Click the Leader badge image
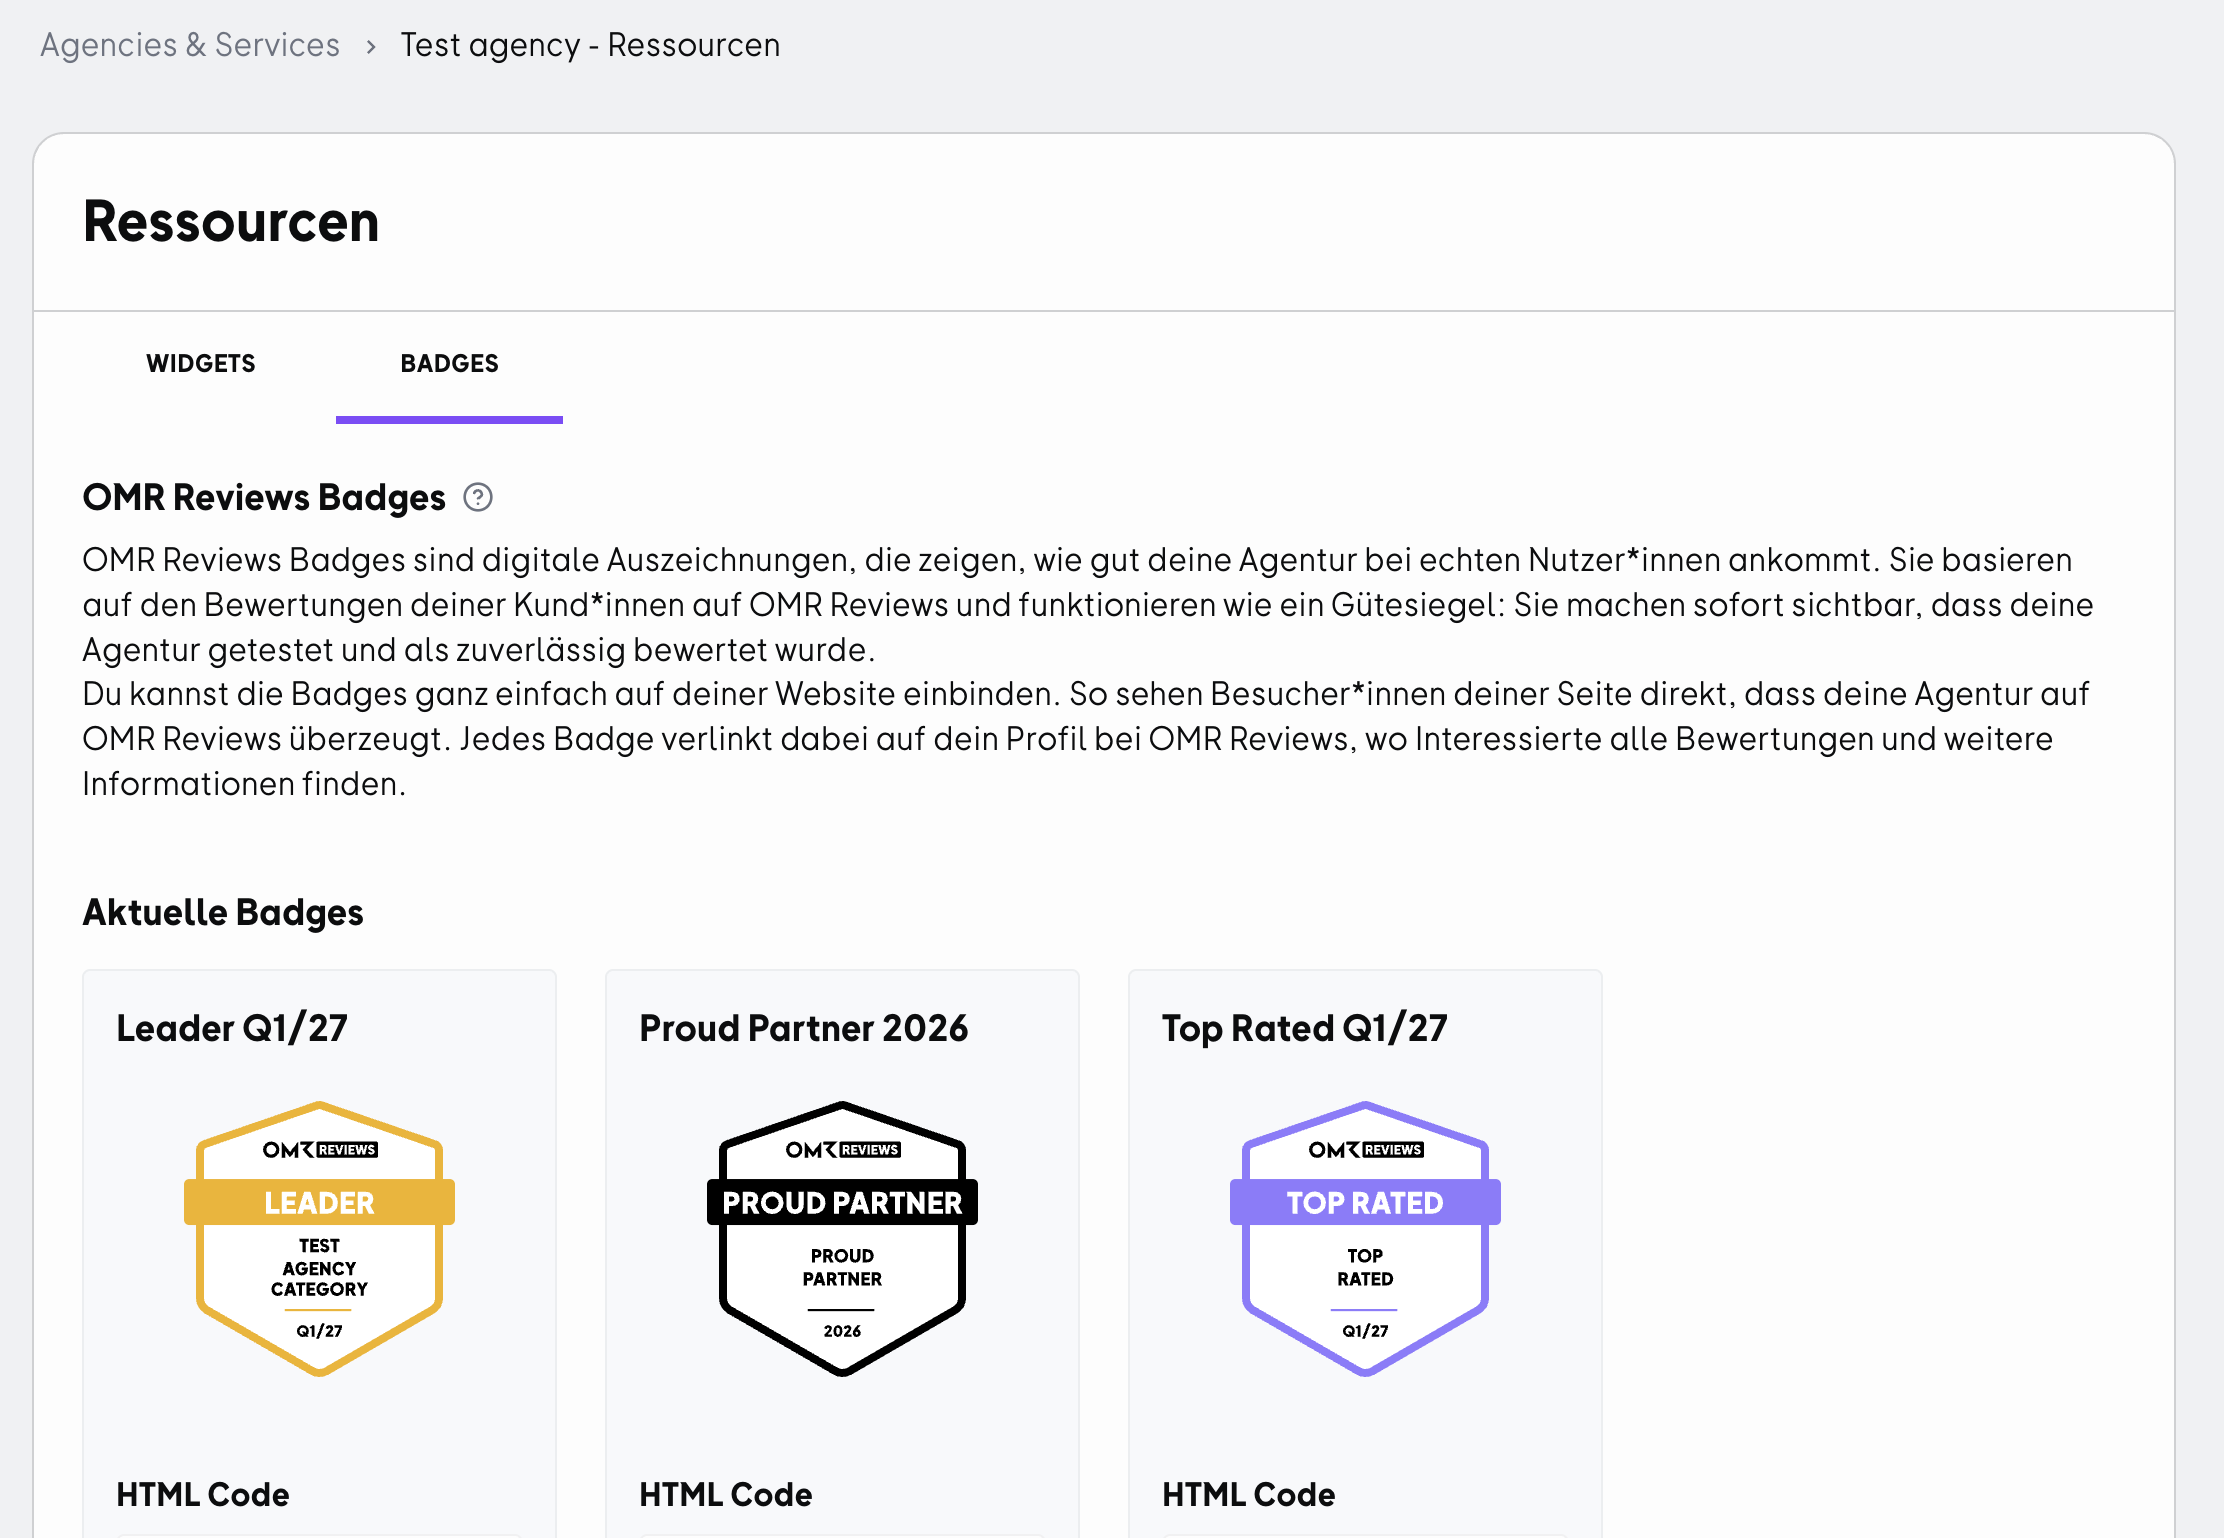 tap(319, 1238)
